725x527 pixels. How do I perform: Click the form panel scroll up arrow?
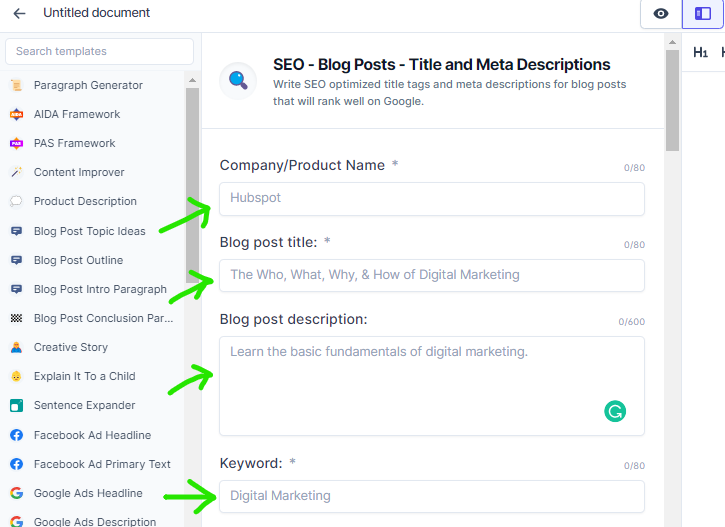(x=672, y=42)
